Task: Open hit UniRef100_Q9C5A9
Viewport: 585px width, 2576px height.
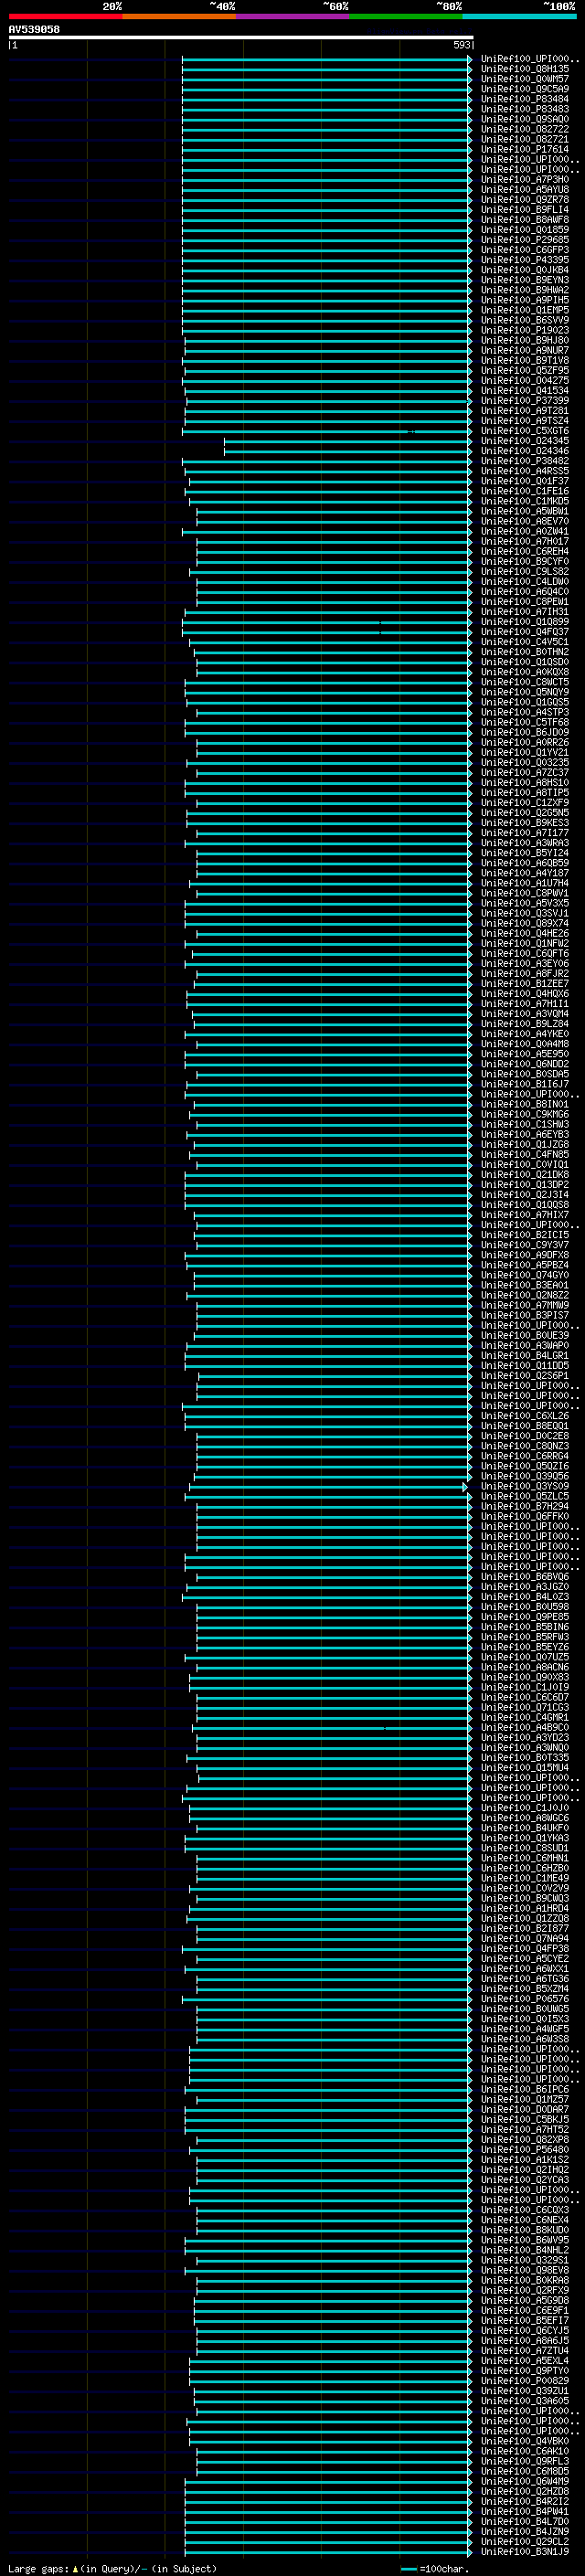Action: (525, 89)
